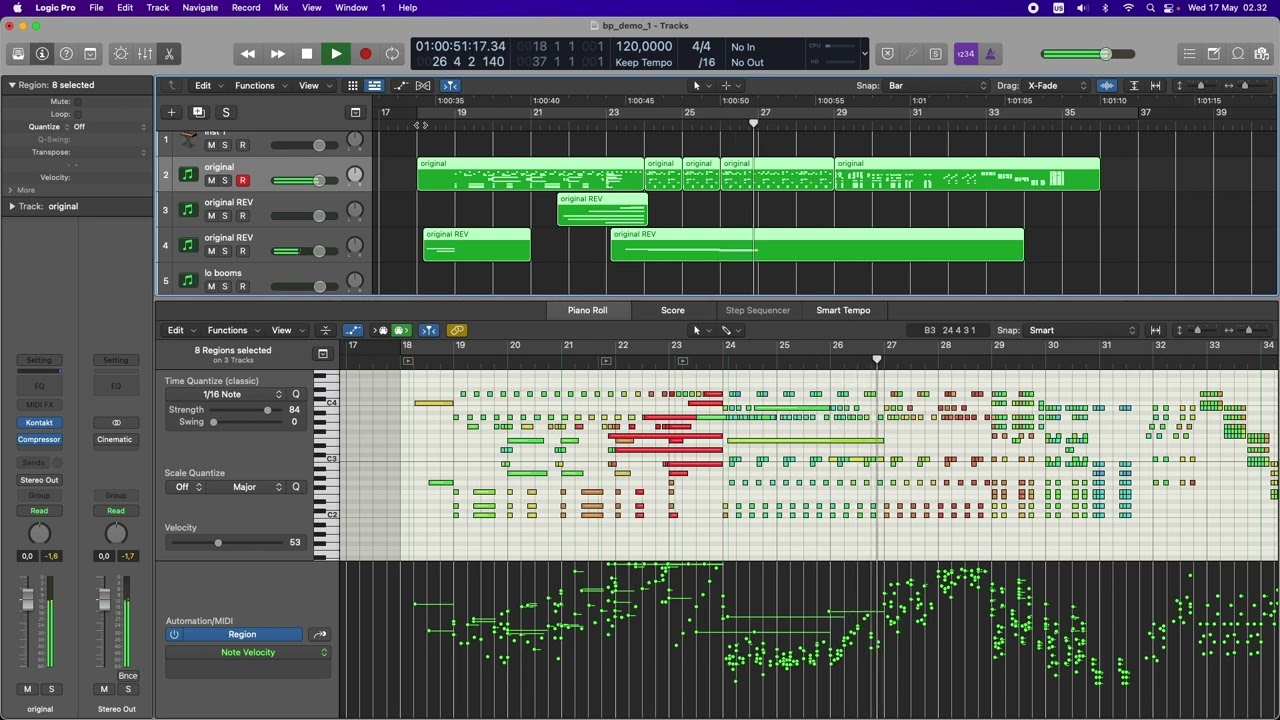Click the time quantize Q button
This screenshot has height=720, width=1280.
point(295,394)
